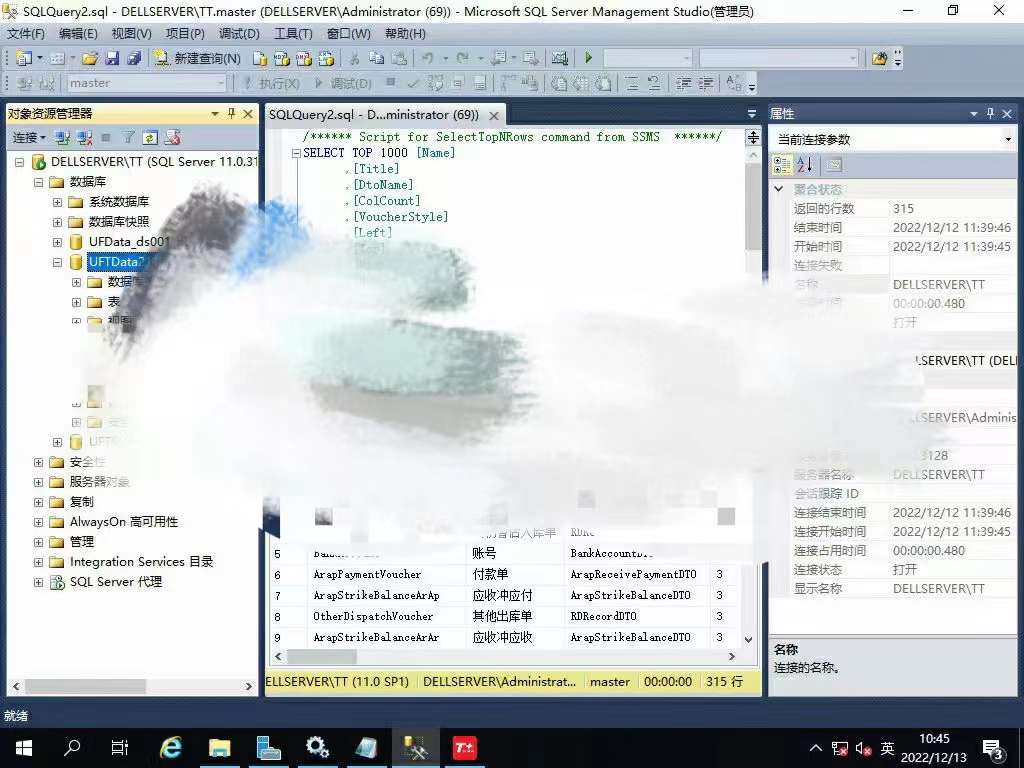The width and height of the screenshot is (1024, 768).
Task: Toggle Alphabetical sort in Properties panel
Action: [x=805, y=165]
